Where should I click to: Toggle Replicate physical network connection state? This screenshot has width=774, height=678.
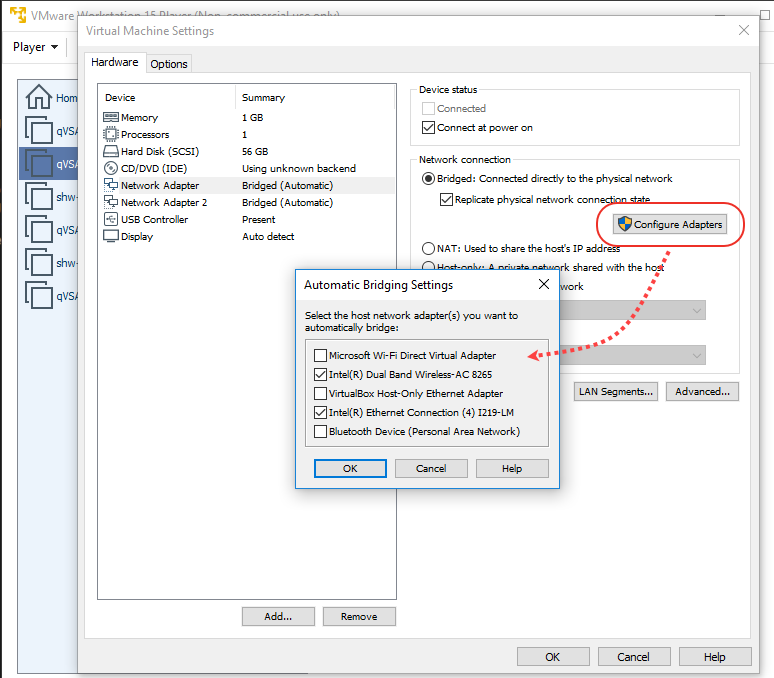pyautogui.click(x=446, y=199)
